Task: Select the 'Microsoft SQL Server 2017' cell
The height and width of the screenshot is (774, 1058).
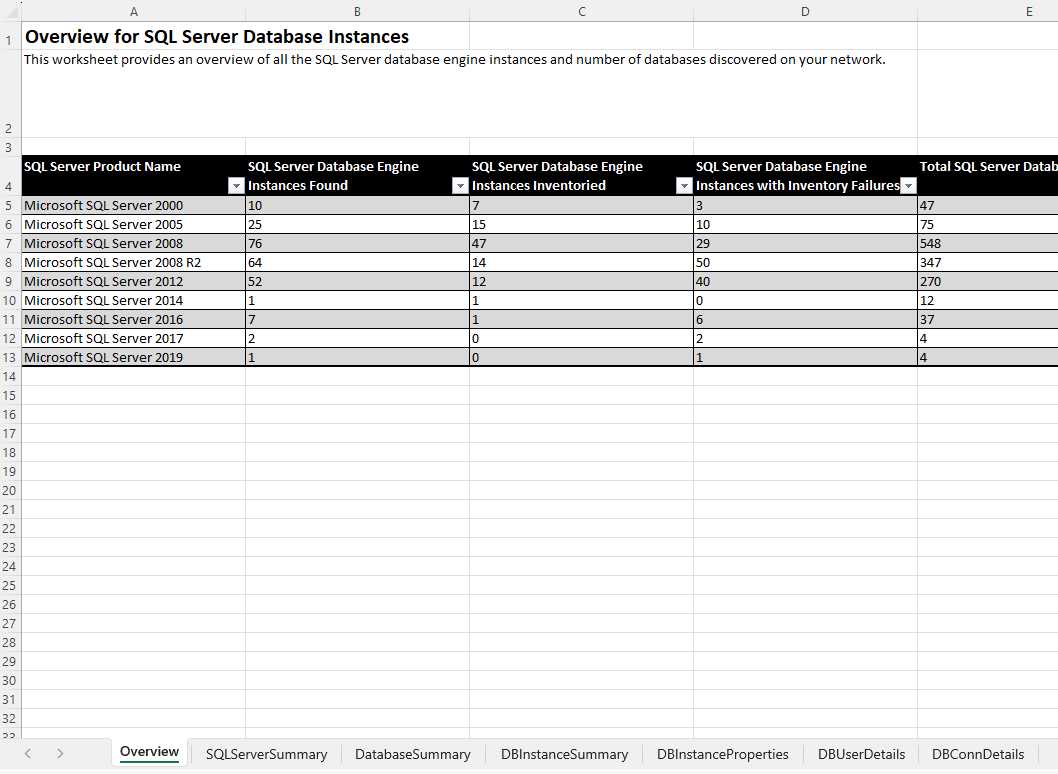Action: point(134,338)
